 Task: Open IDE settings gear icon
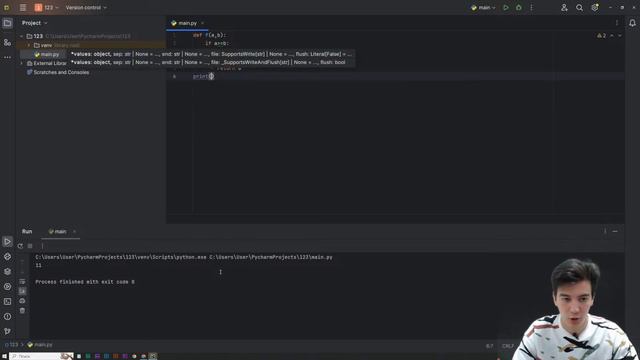(595, 7)
